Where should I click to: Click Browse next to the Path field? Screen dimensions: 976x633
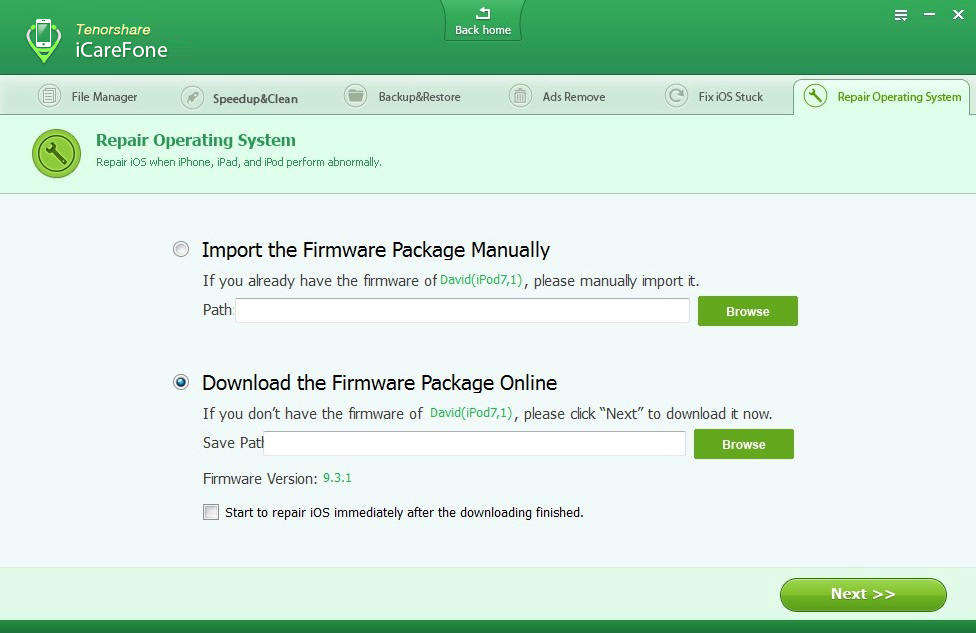pyautogui.click(x=748, y=311)
